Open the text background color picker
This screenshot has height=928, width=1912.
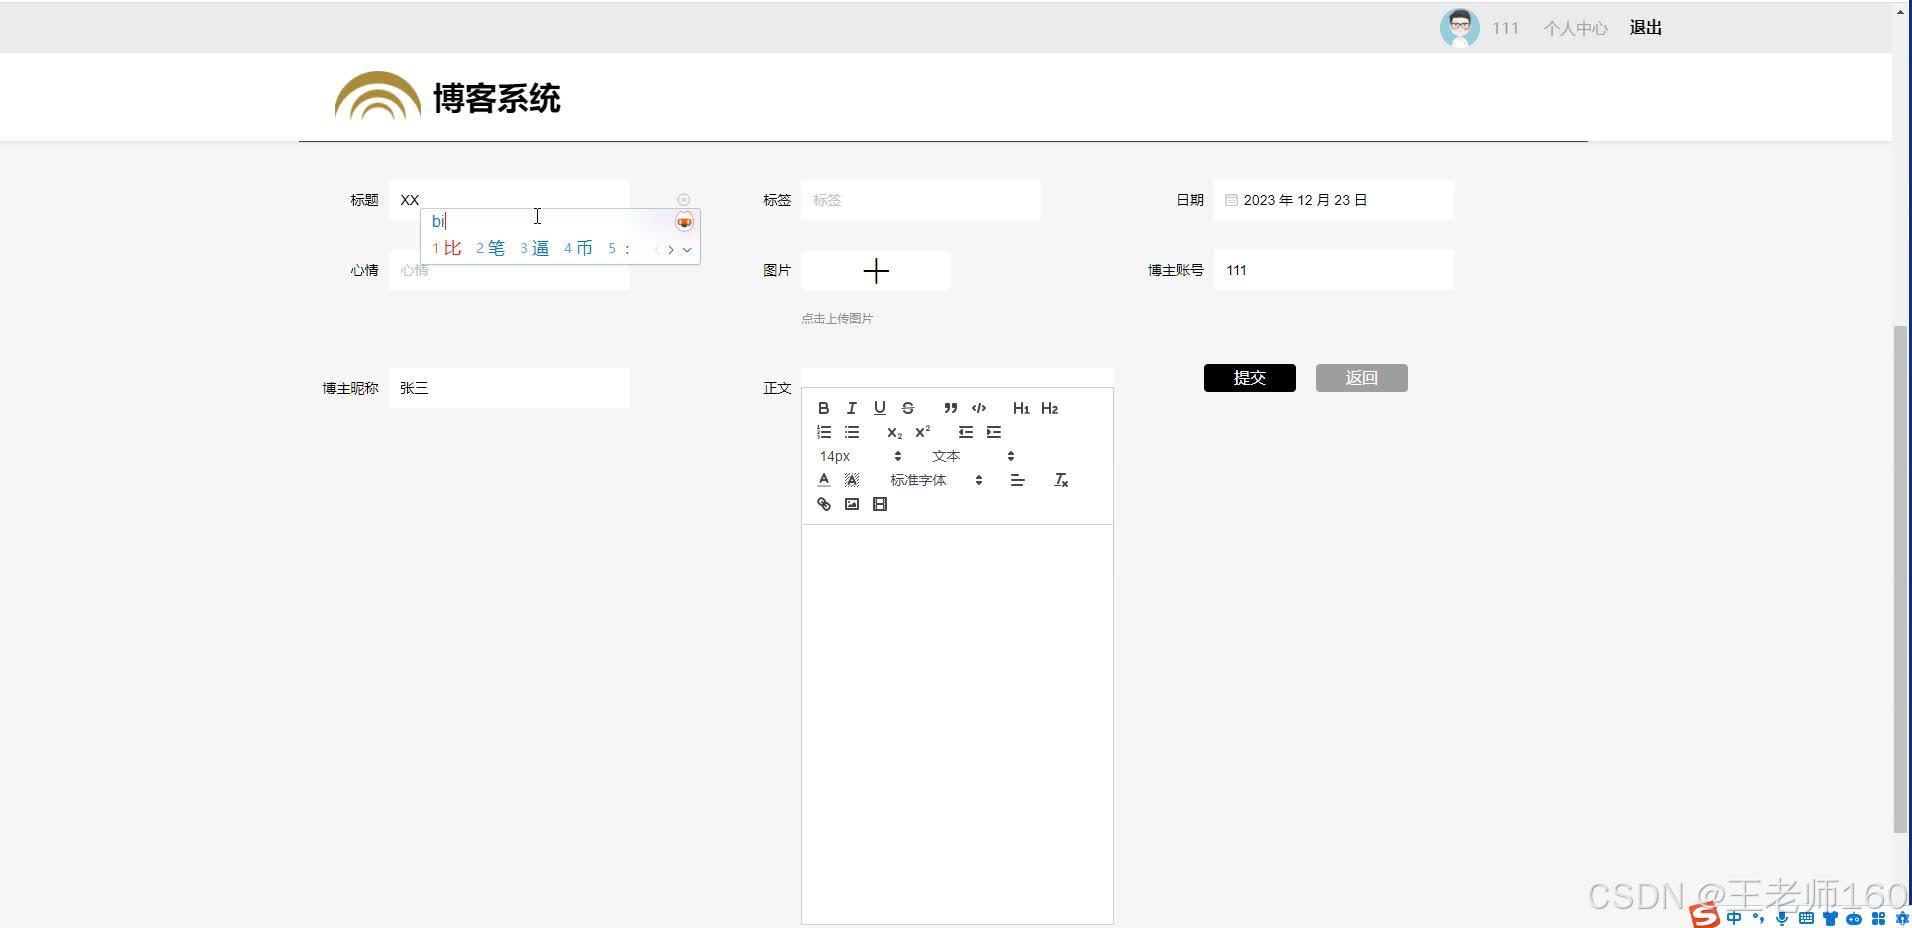click(852, 480)
